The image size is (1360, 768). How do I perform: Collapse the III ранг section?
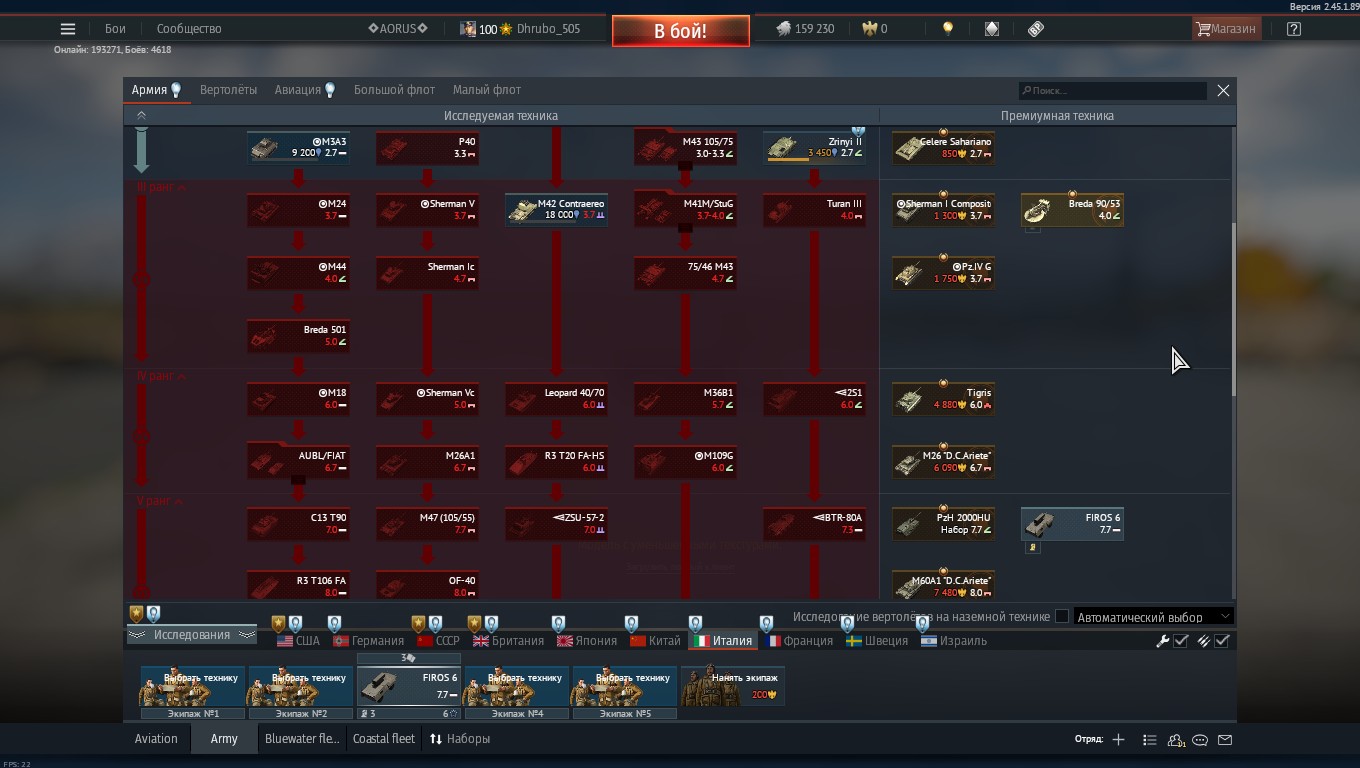[161, 187]
